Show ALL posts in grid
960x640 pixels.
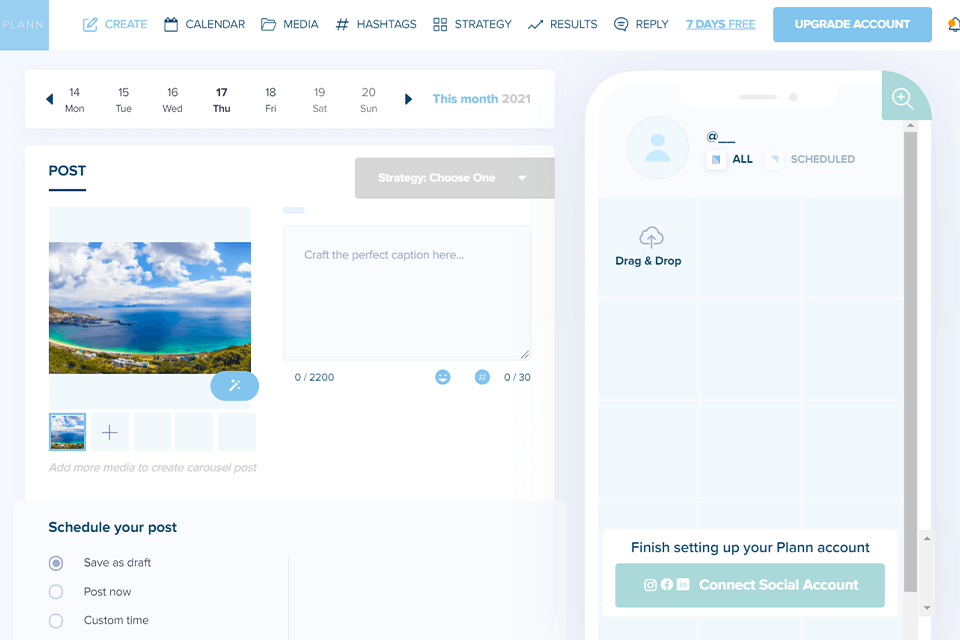(x=730, y=159)
